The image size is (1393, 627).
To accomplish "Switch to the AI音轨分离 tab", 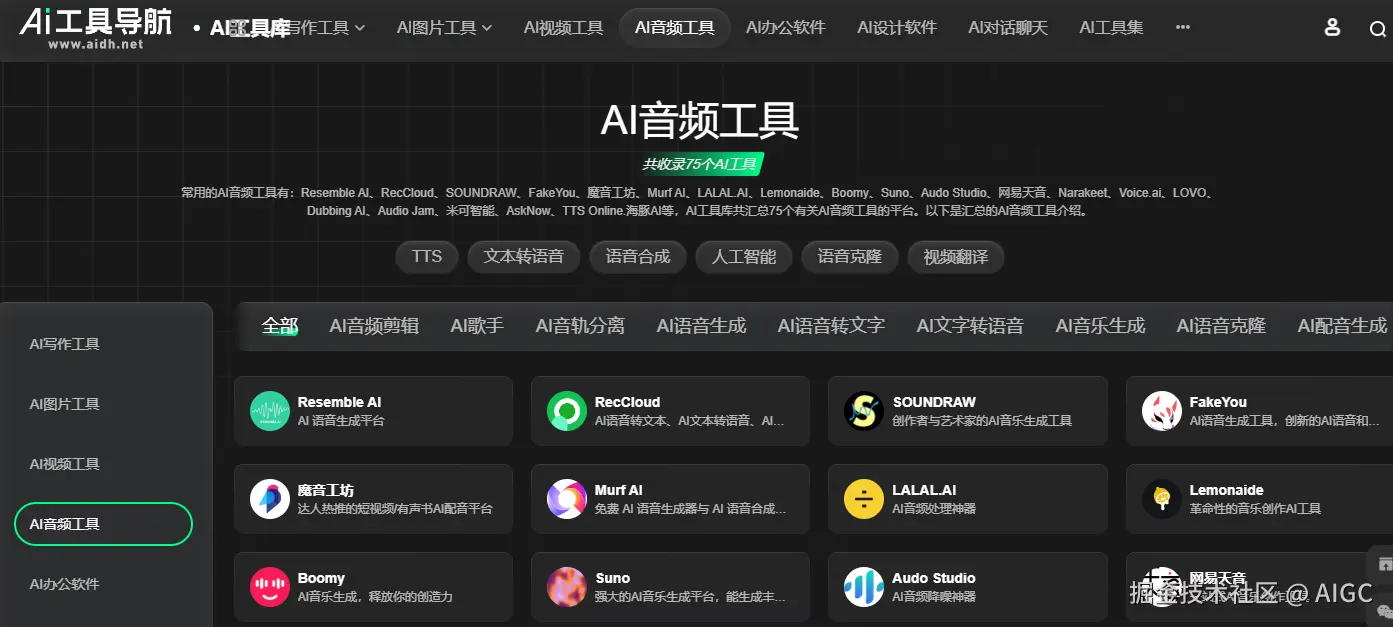I will point(580,326).
